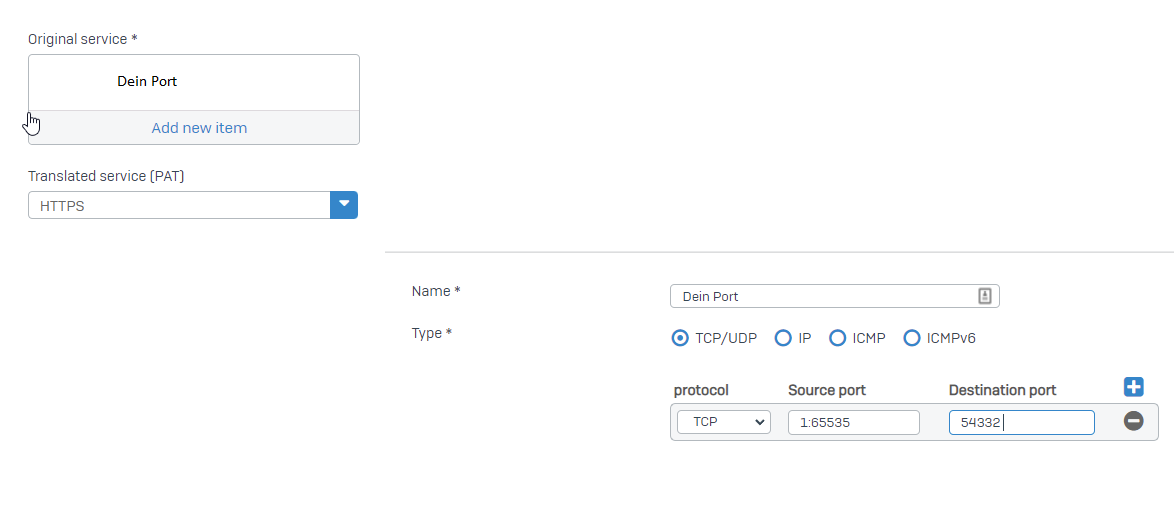Click the blue plus icon to add port row
This screenshot has width=1174, height=518.
coord(1133,388)
